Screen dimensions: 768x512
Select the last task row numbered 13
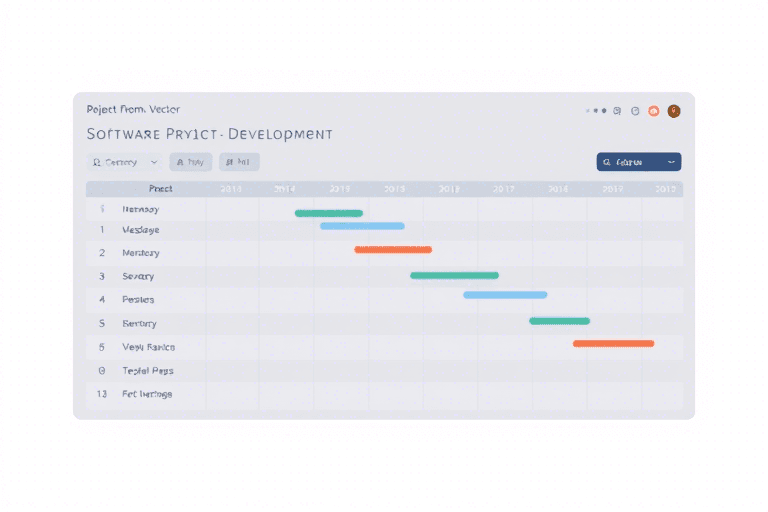146,394
